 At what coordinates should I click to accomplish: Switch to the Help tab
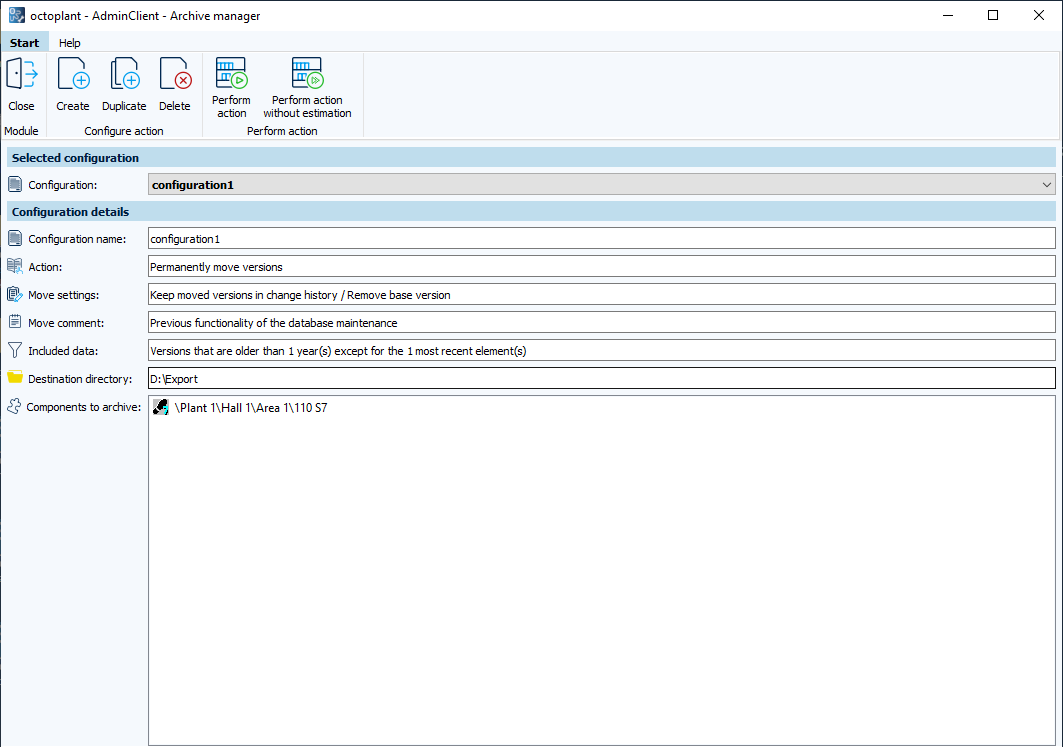69,43
